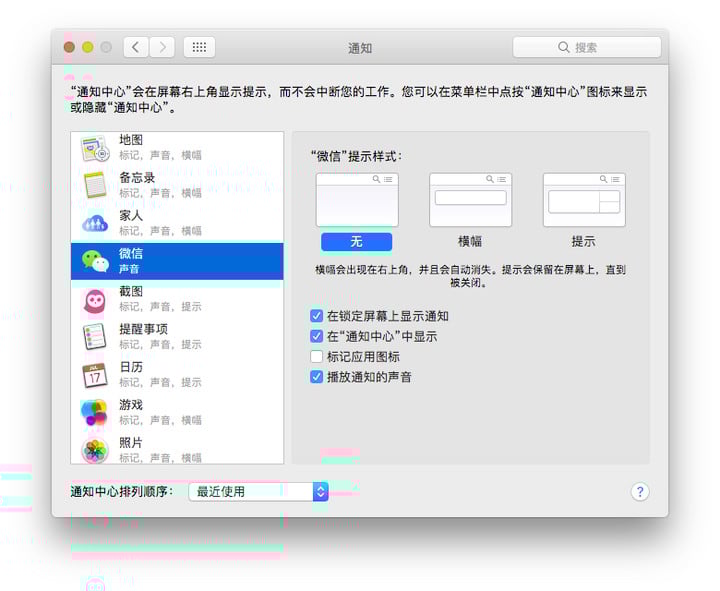Click the 日历 calendar icon
Image resolution: width=720 pixels, height=591 pixels.
95,375
